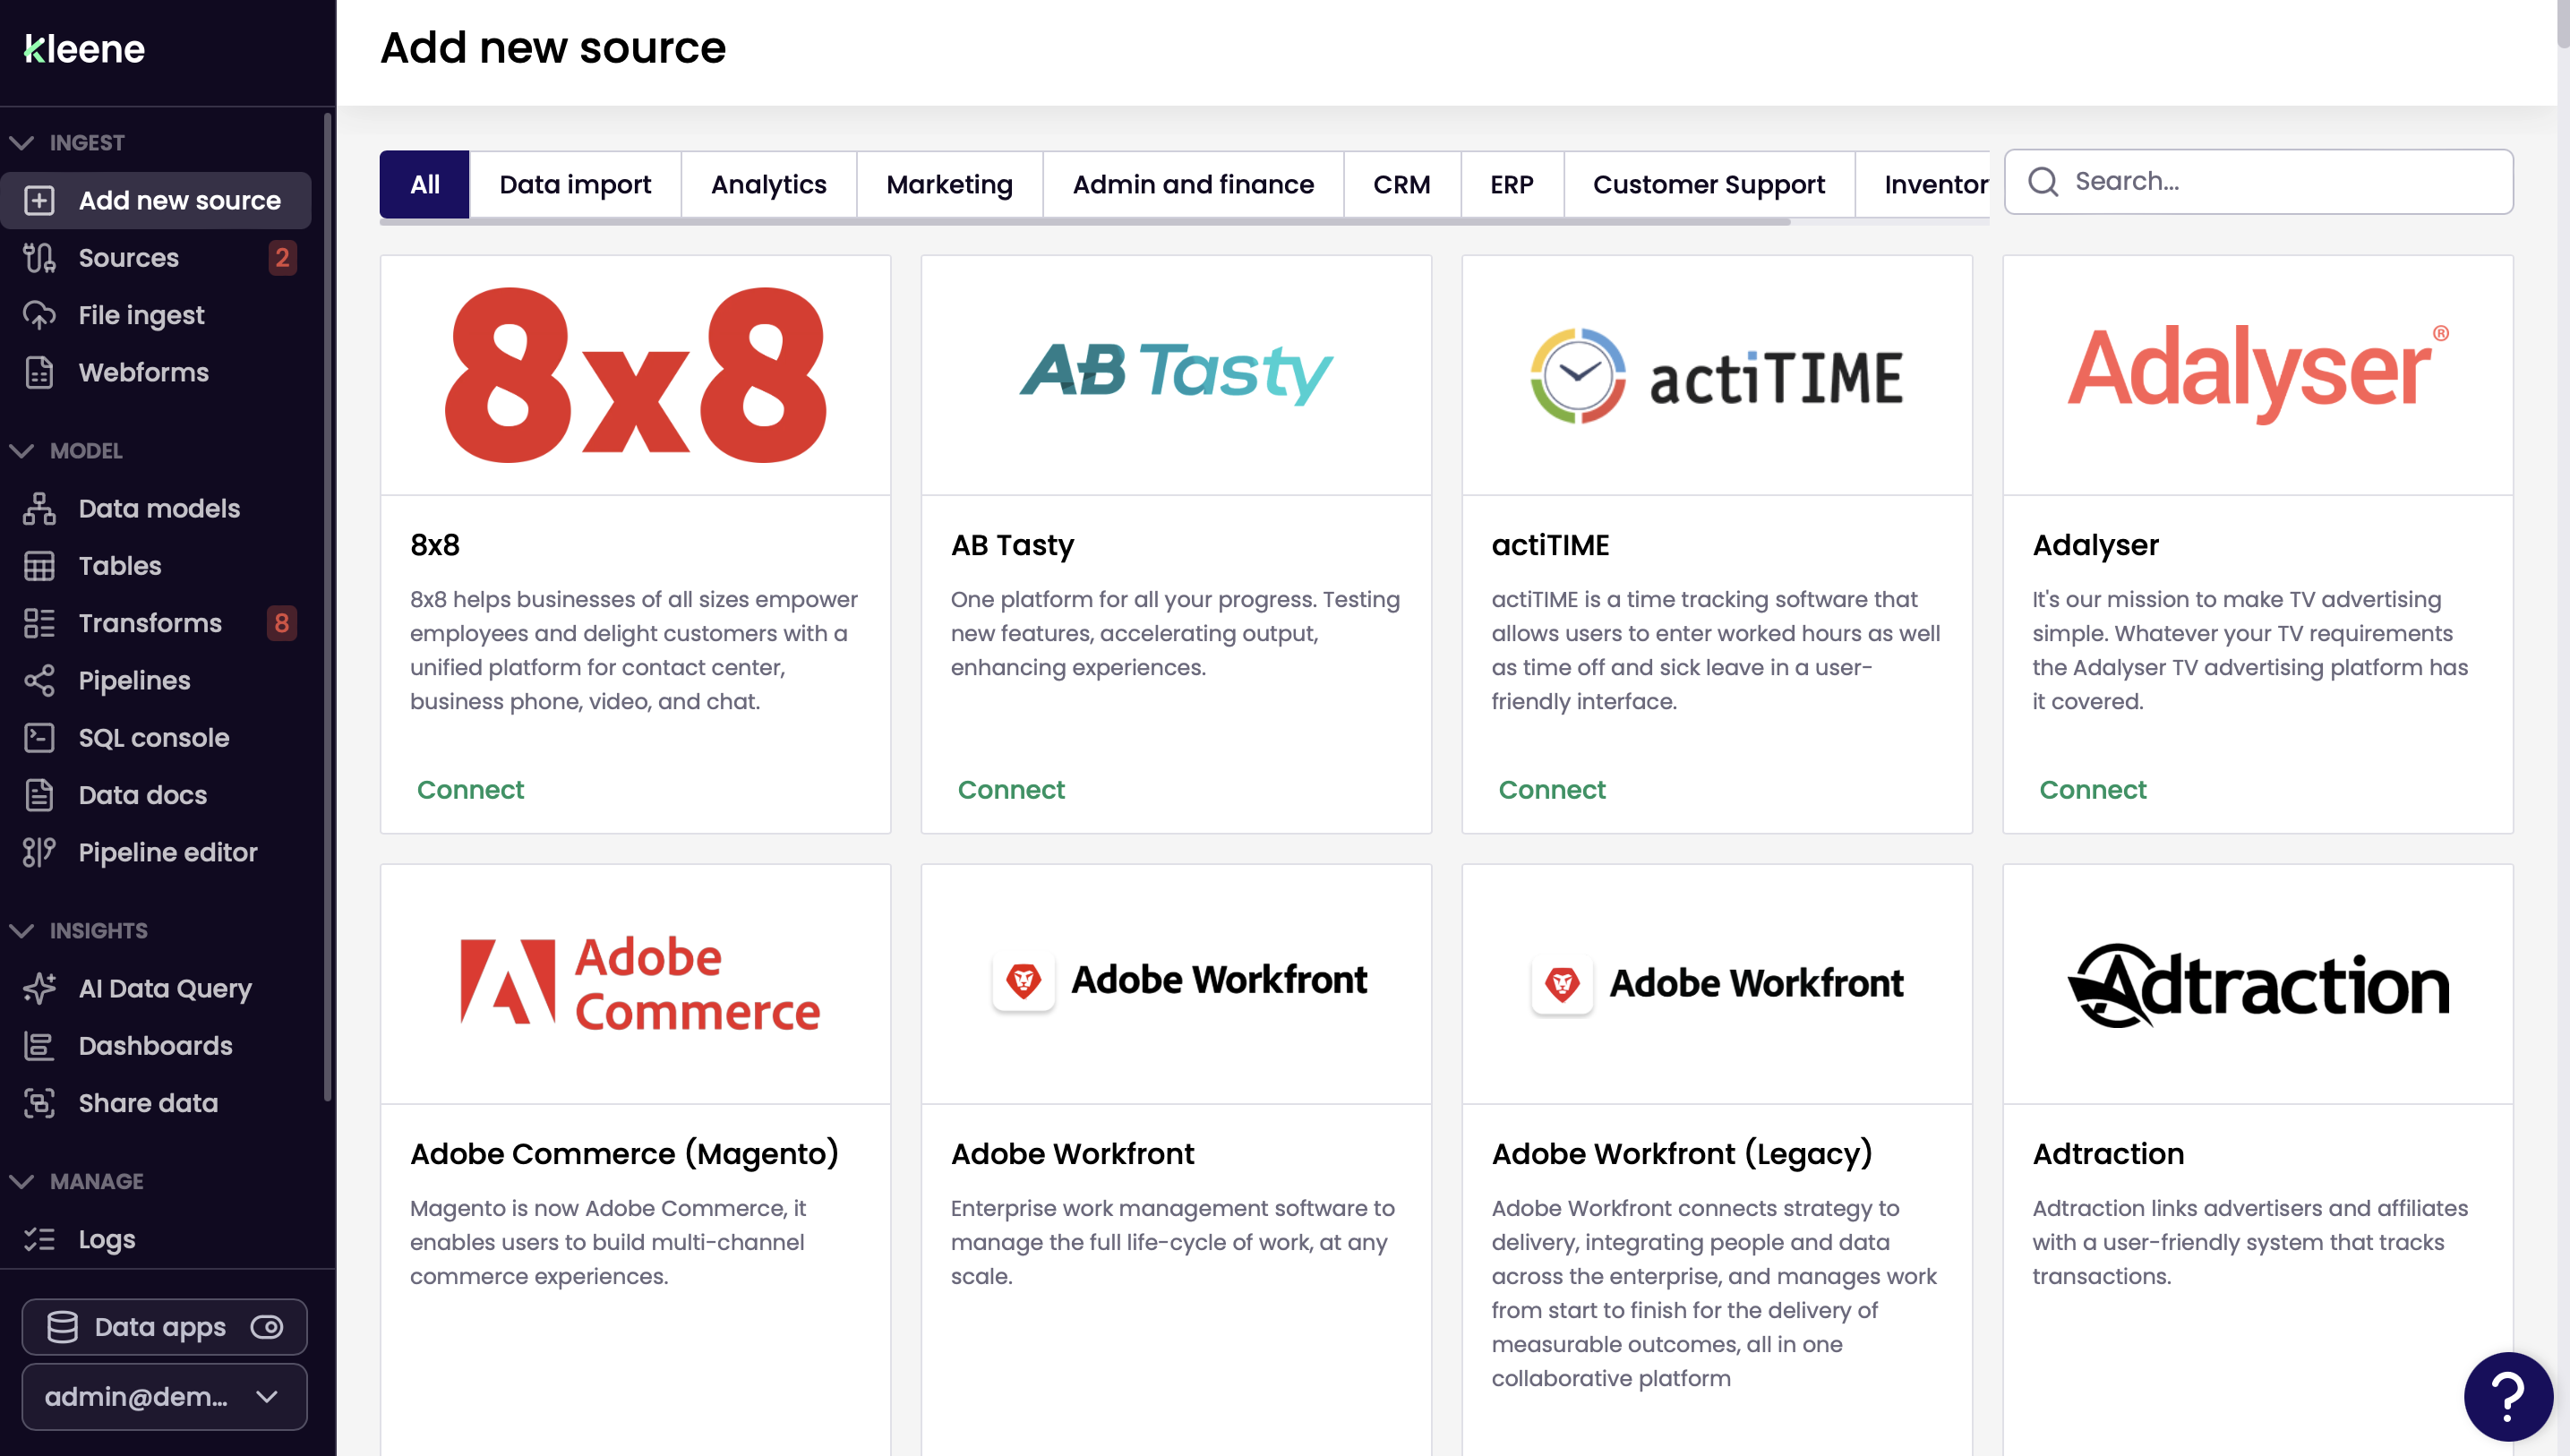
Task: Collapse the INGEST section
Action: (x=22, y=143)
